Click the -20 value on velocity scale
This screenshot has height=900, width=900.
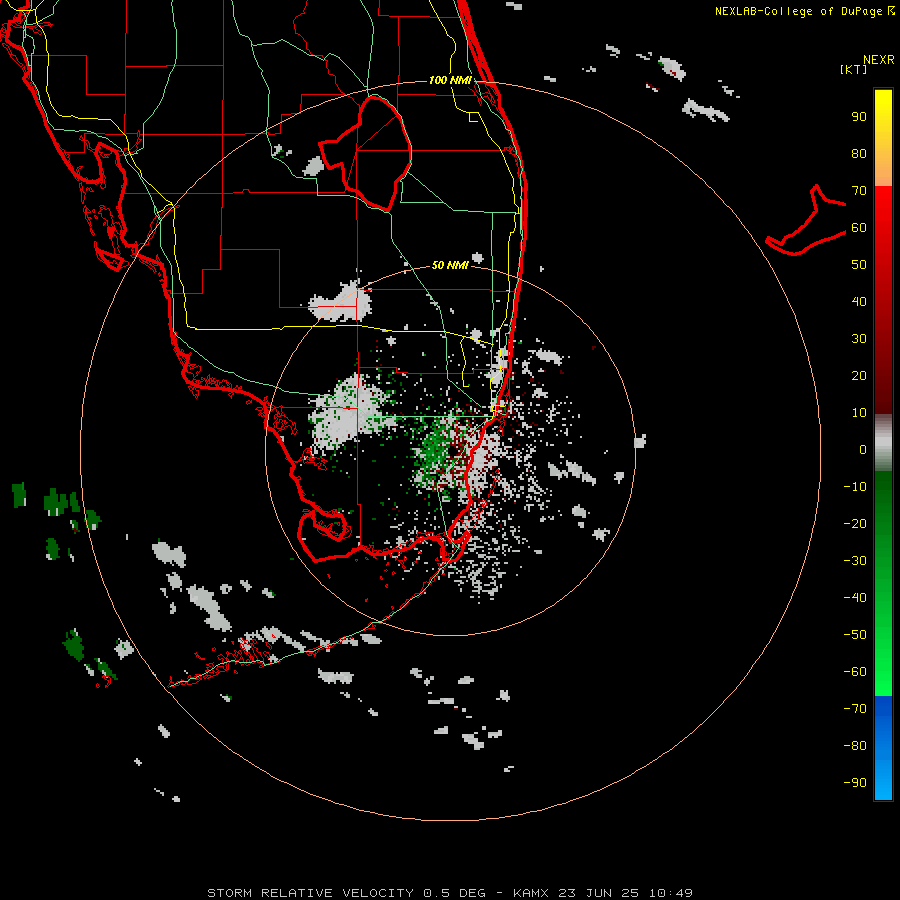click(x=855, y=524)
